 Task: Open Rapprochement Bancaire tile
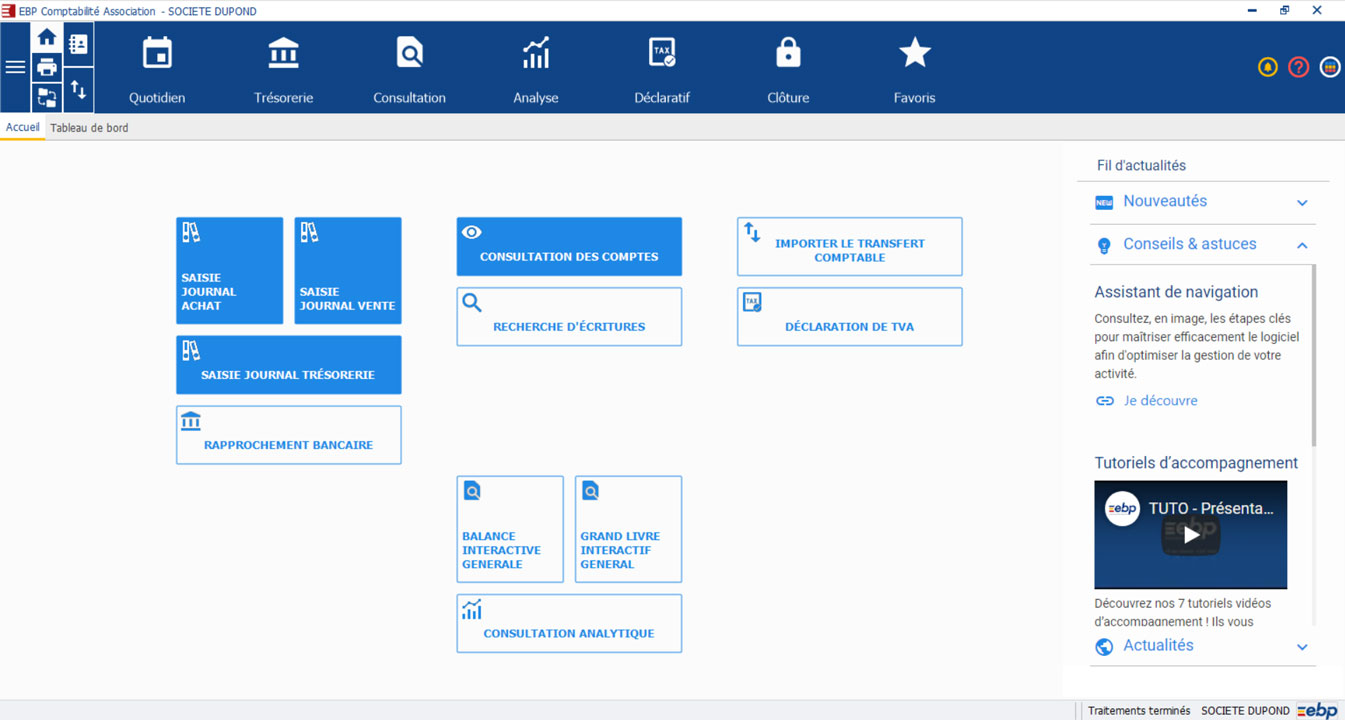pyautogui.click(x=289, y=435)
